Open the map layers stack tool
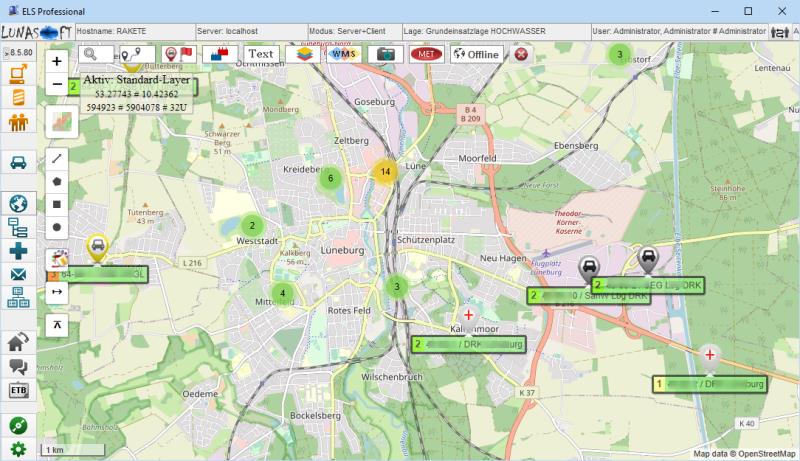 (x=302, y=54)
